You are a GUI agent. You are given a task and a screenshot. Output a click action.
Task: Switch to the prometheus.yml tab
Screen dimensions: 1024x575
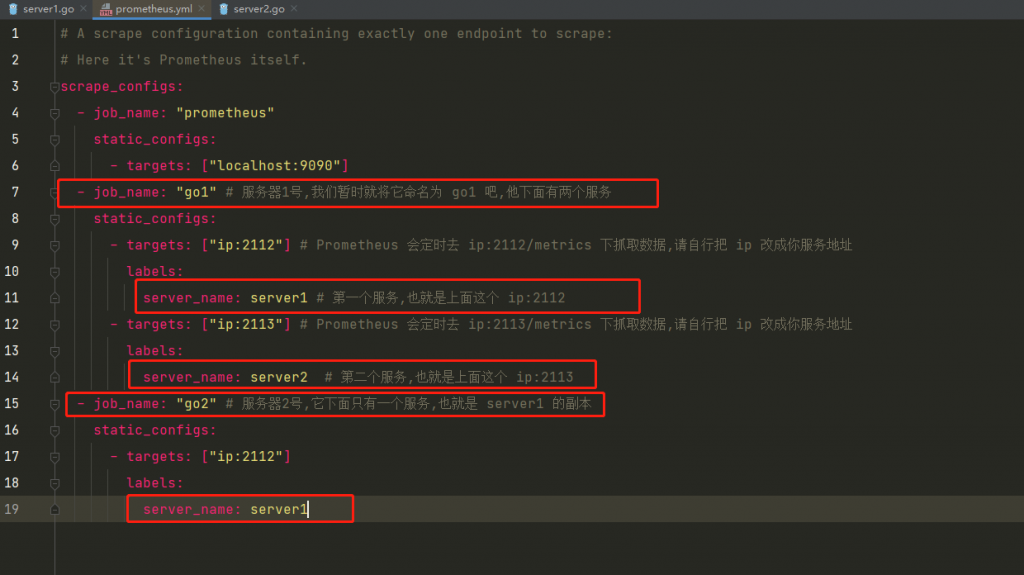coord(153,9)
